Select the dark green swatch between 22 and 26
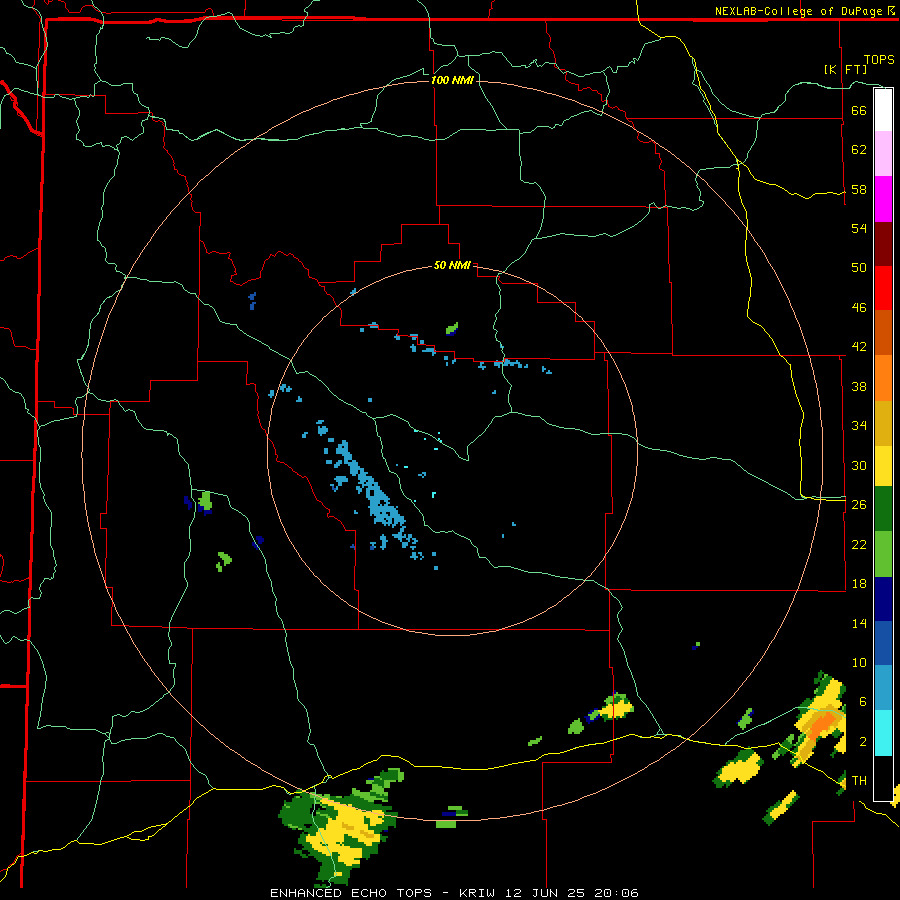Viewport: 900px width, 900px height. [883, 509]
